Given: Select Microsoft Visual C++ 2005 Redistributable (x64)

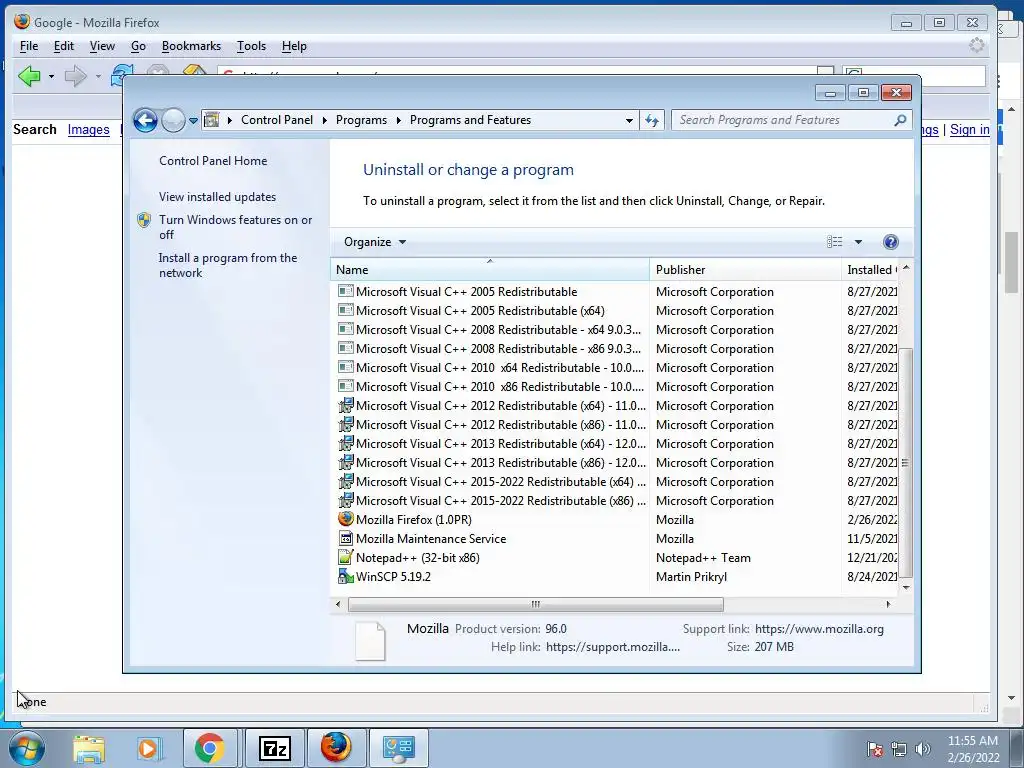Looking at the screenshot, I should point(480,311).
